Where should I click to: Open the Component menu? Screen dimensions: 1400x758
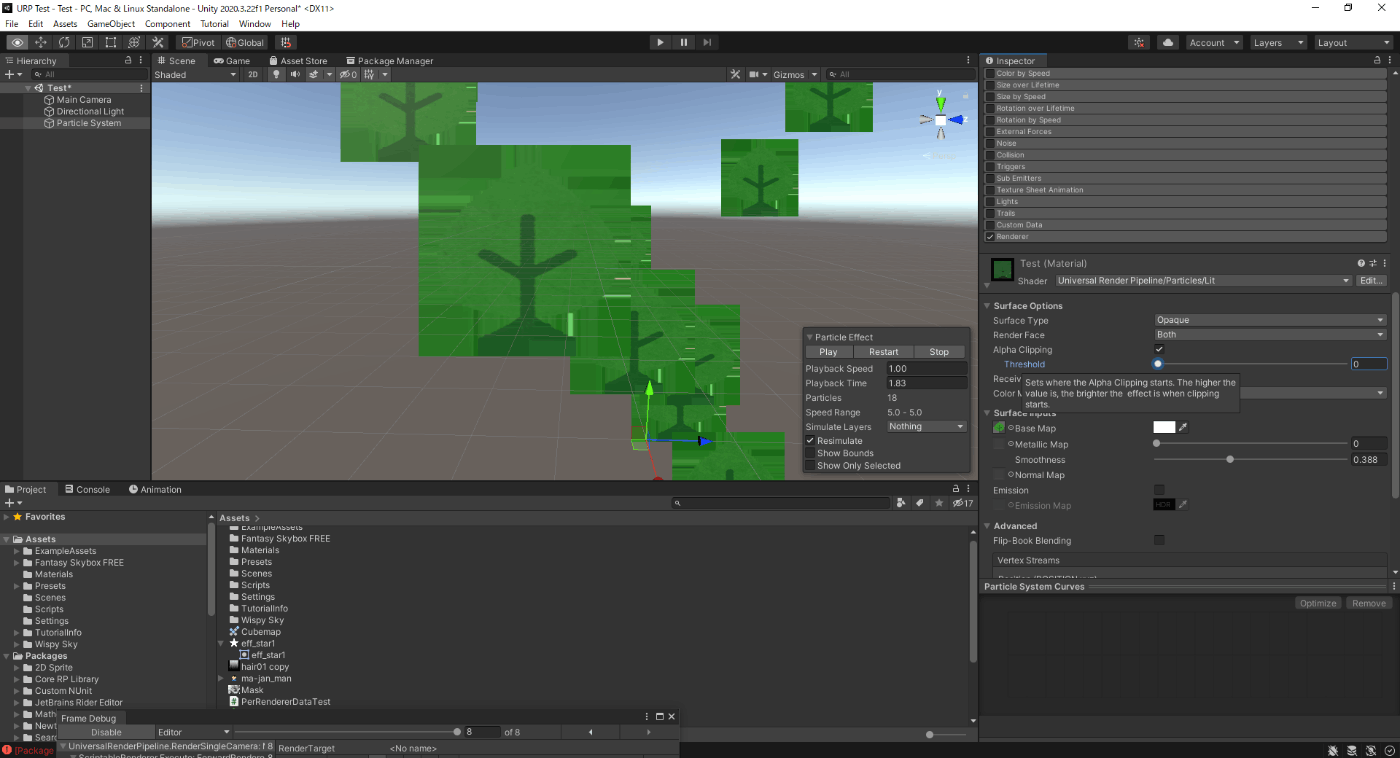(168, 24)
